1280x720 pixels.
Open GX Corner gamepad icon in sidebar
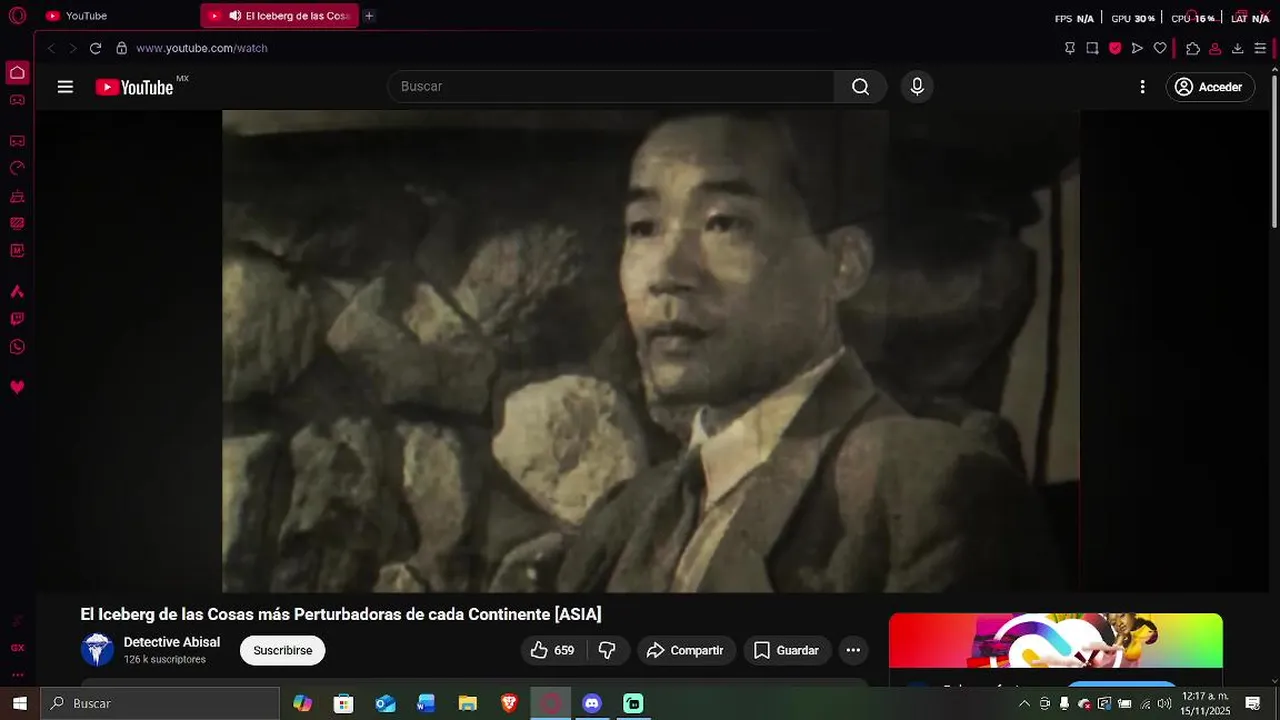click(x=17, y=100)
